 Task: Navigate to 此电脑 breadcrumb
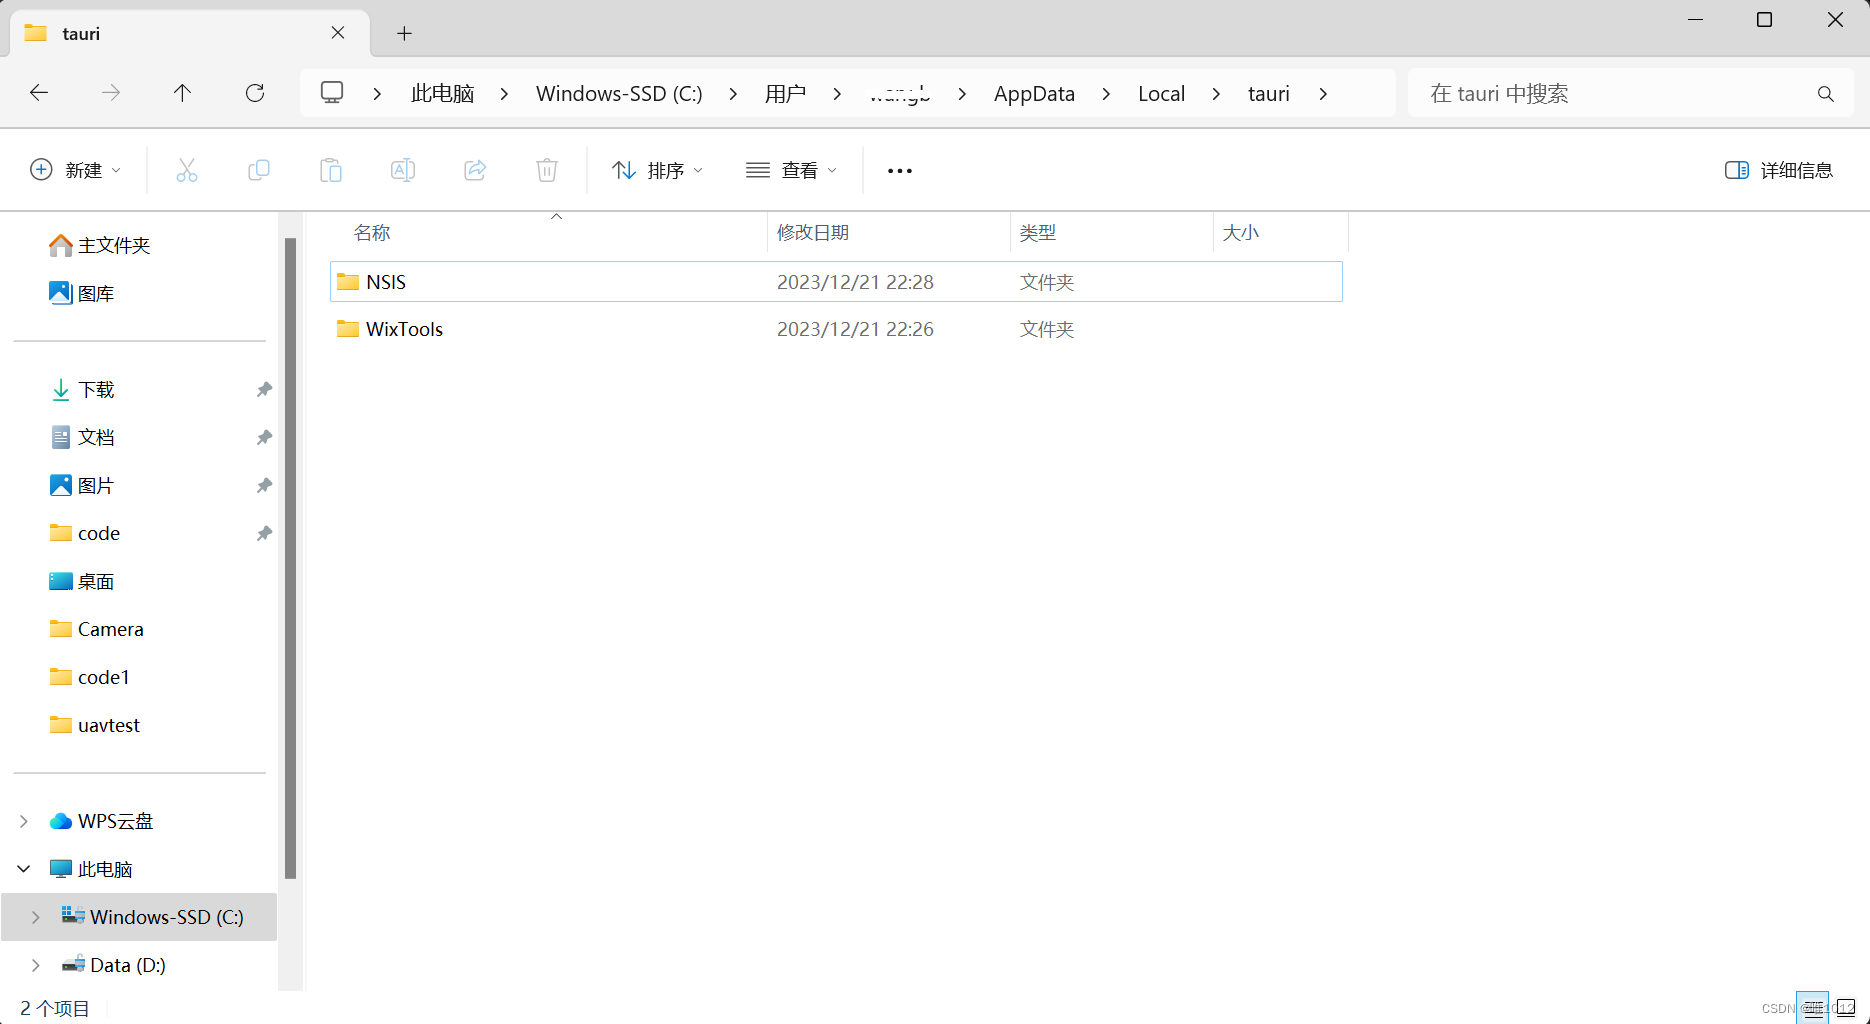(x=442, y=93)
